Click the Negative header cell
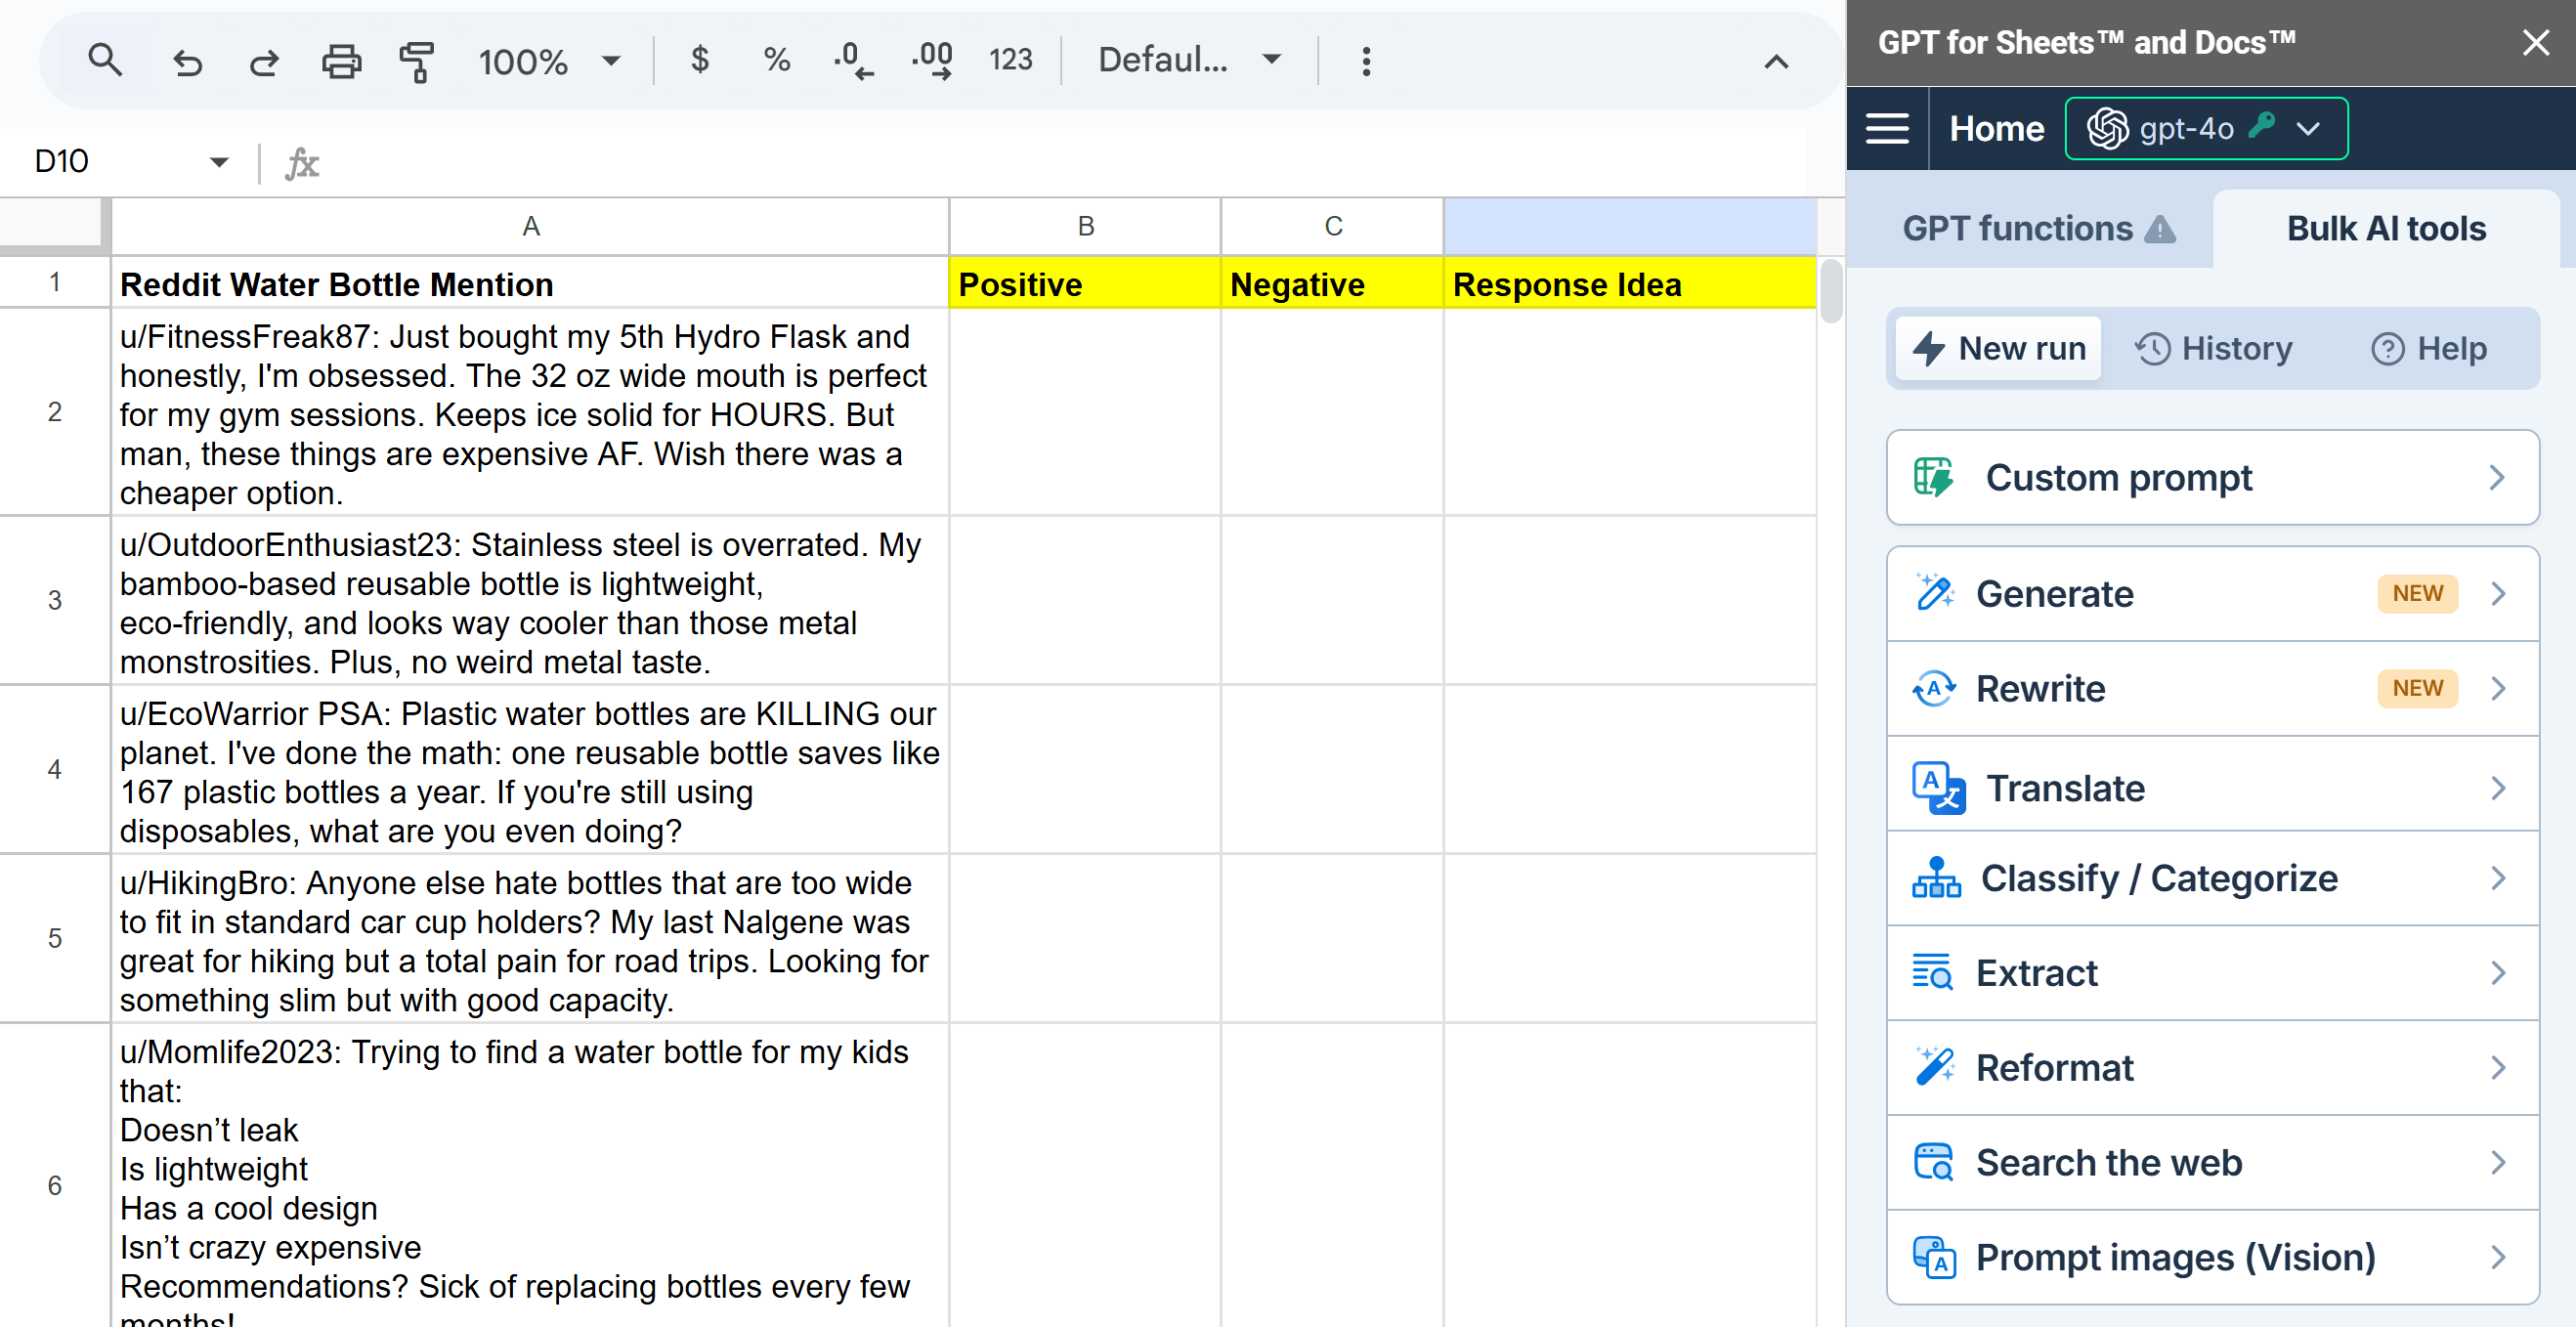This screenshot has height=1327, width=2576. [x=1332, y=284]
